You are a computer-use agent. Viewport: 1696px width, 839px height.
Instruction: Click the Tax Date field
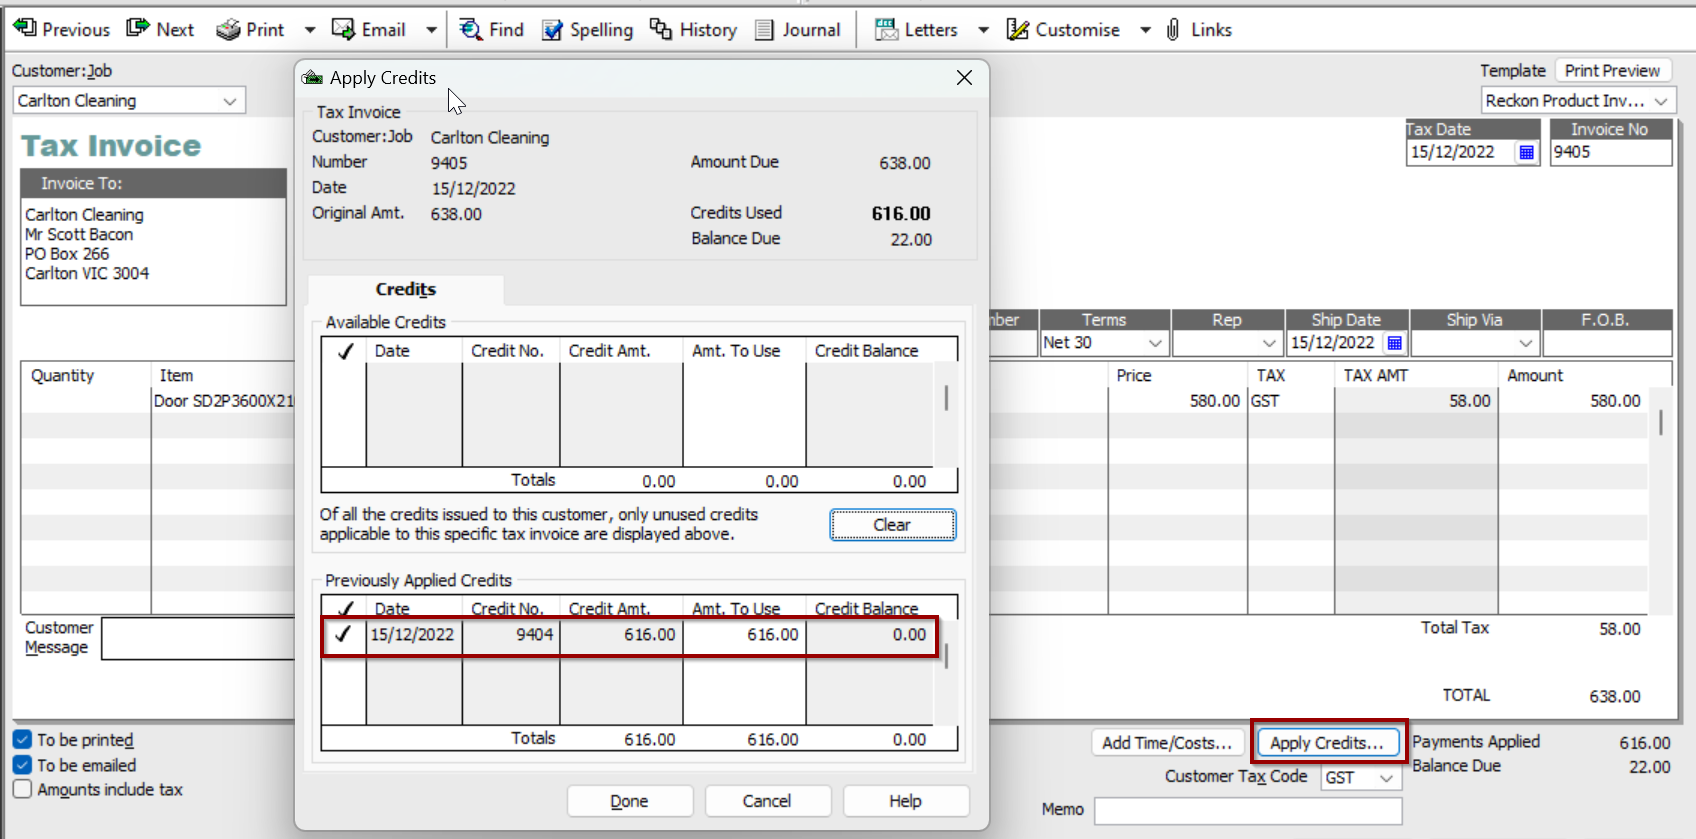click(1460, 152)
